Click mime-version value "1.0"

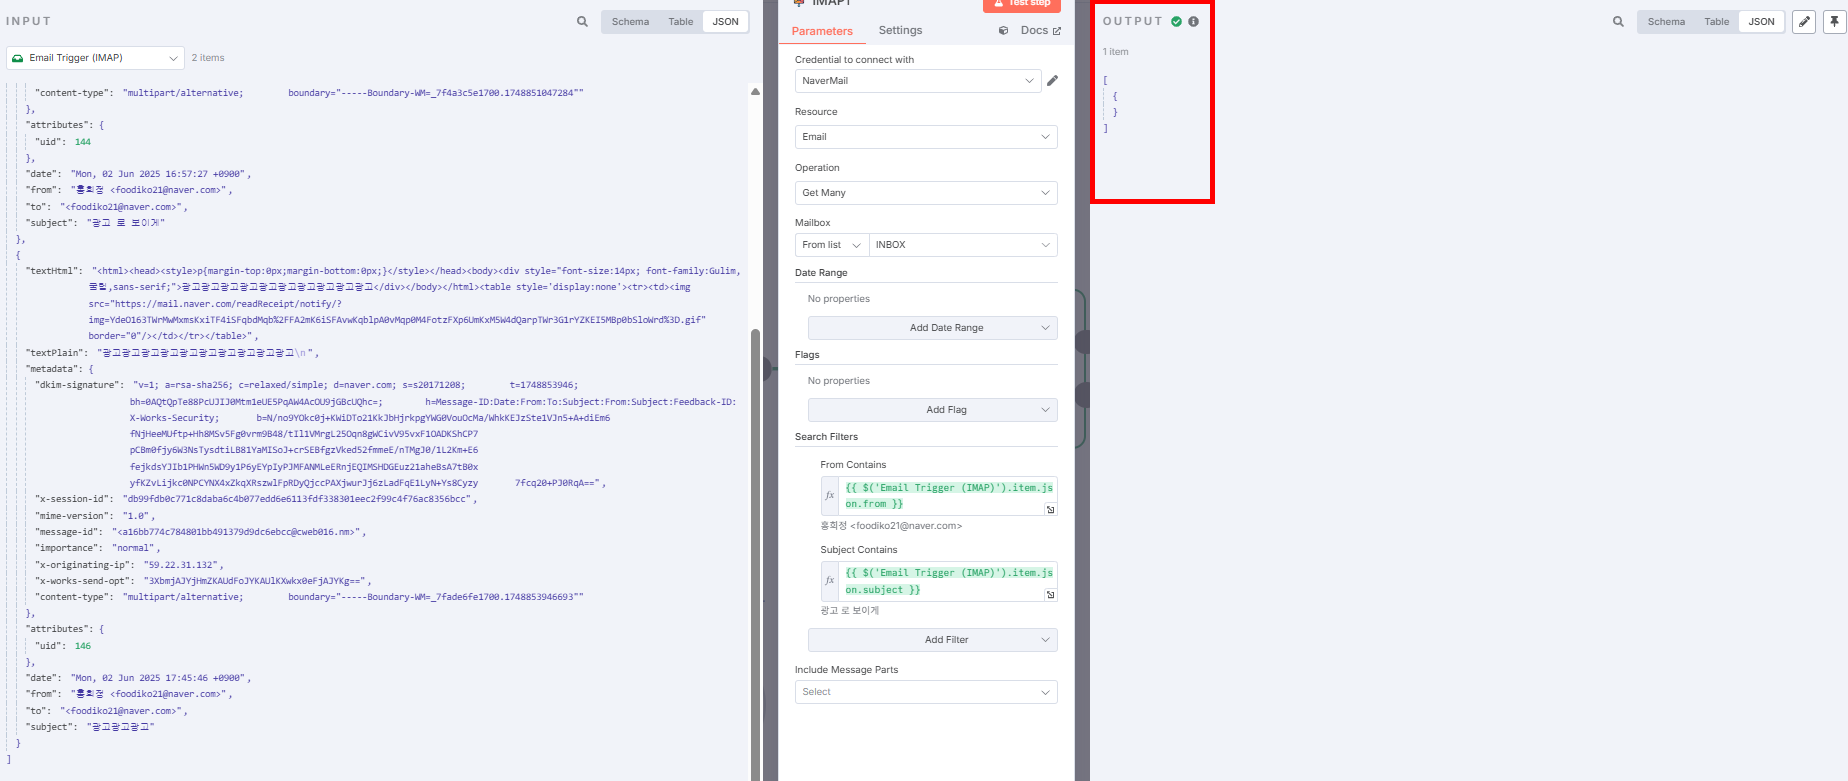[x=135, y=516]
